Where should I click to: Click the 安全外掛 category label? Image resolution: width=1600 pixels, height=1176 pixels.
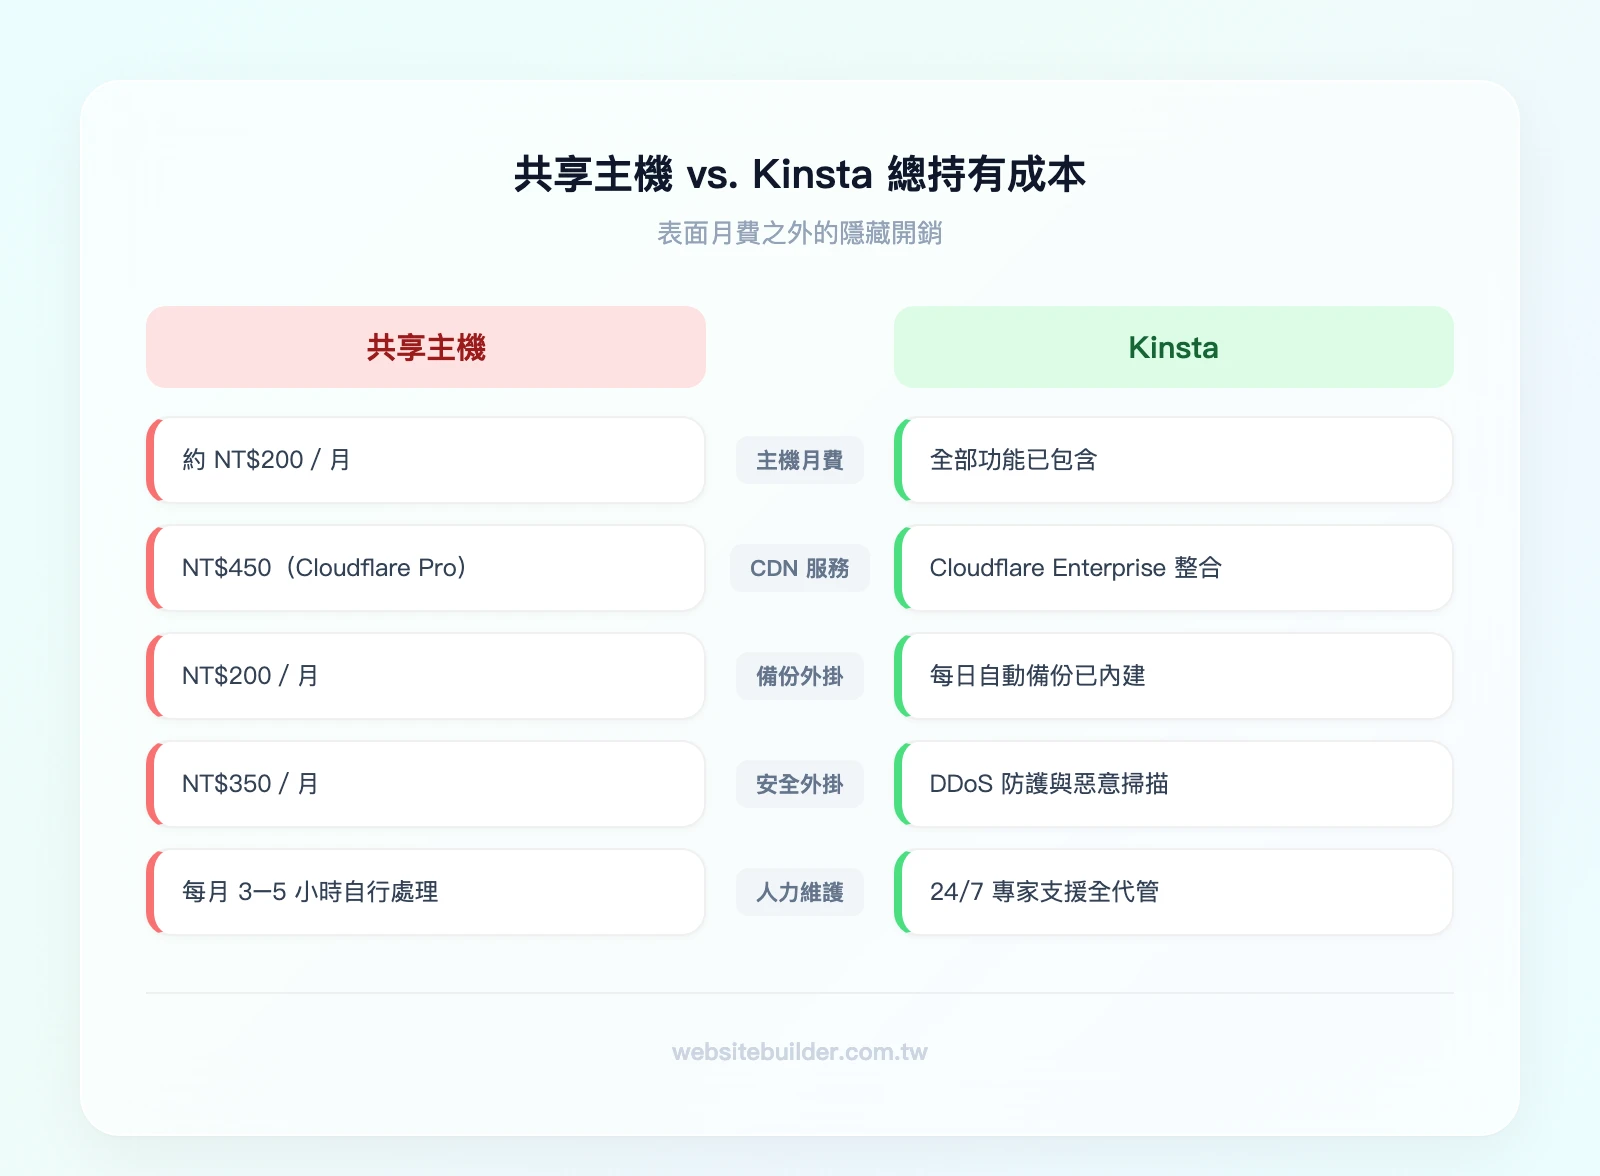pyautogui.click(x=799, y=784)
